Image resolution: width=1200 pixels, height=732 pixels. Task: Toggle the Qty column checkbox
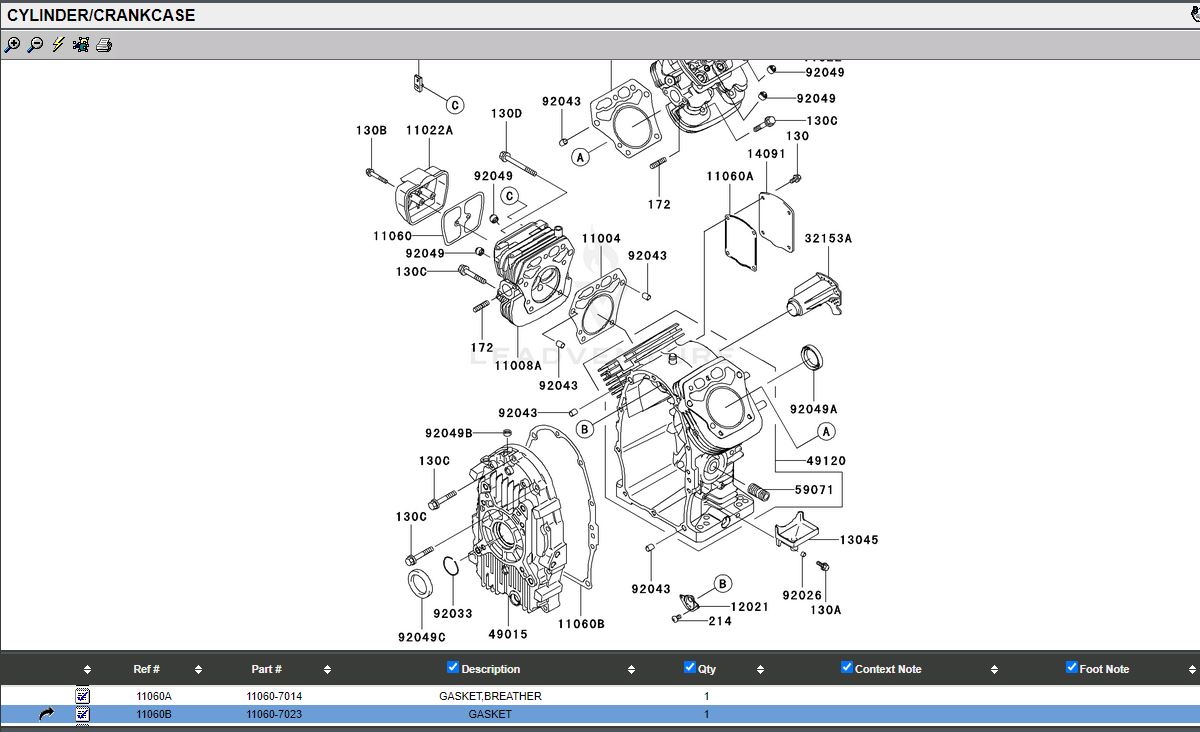689,668
